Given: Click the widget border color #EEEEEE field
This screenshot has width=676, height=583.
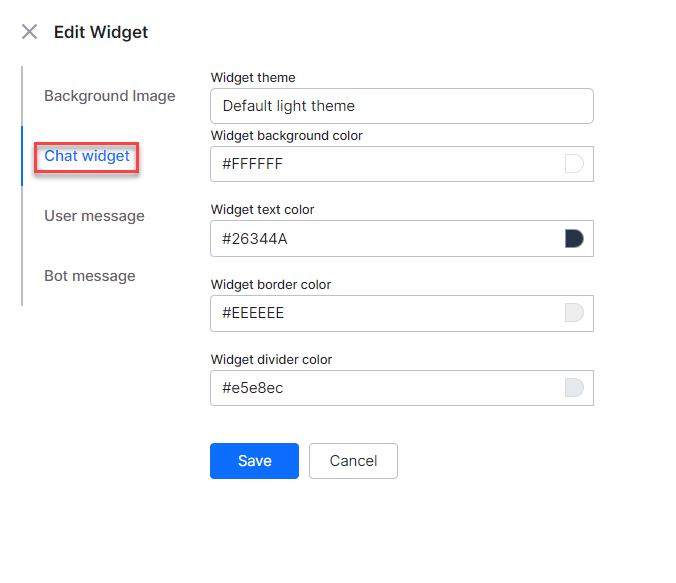Looking at the screenshot, I should click(385, 313).
